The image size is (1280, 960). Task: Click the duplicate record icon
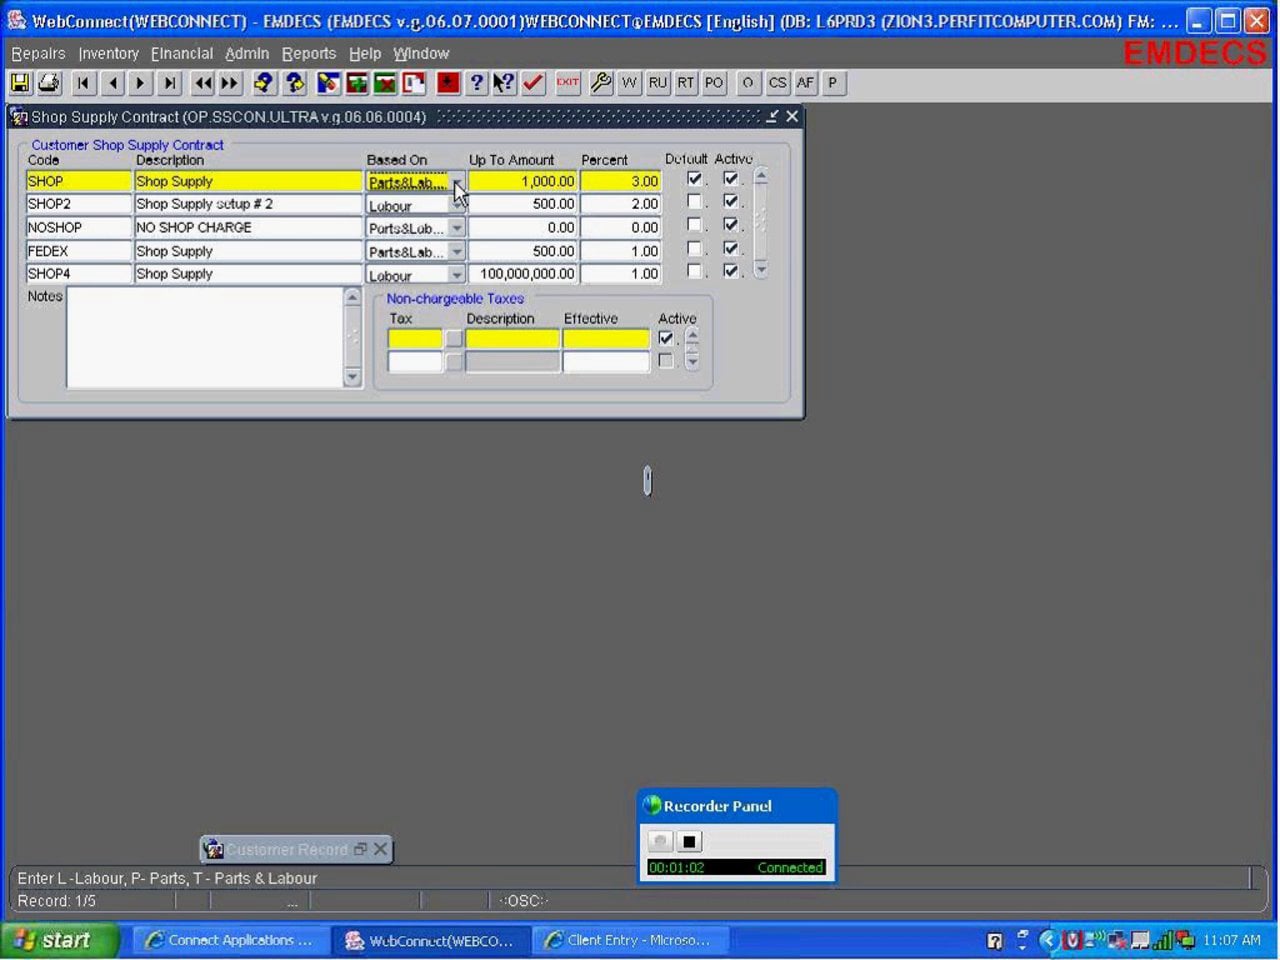(413, 83)
